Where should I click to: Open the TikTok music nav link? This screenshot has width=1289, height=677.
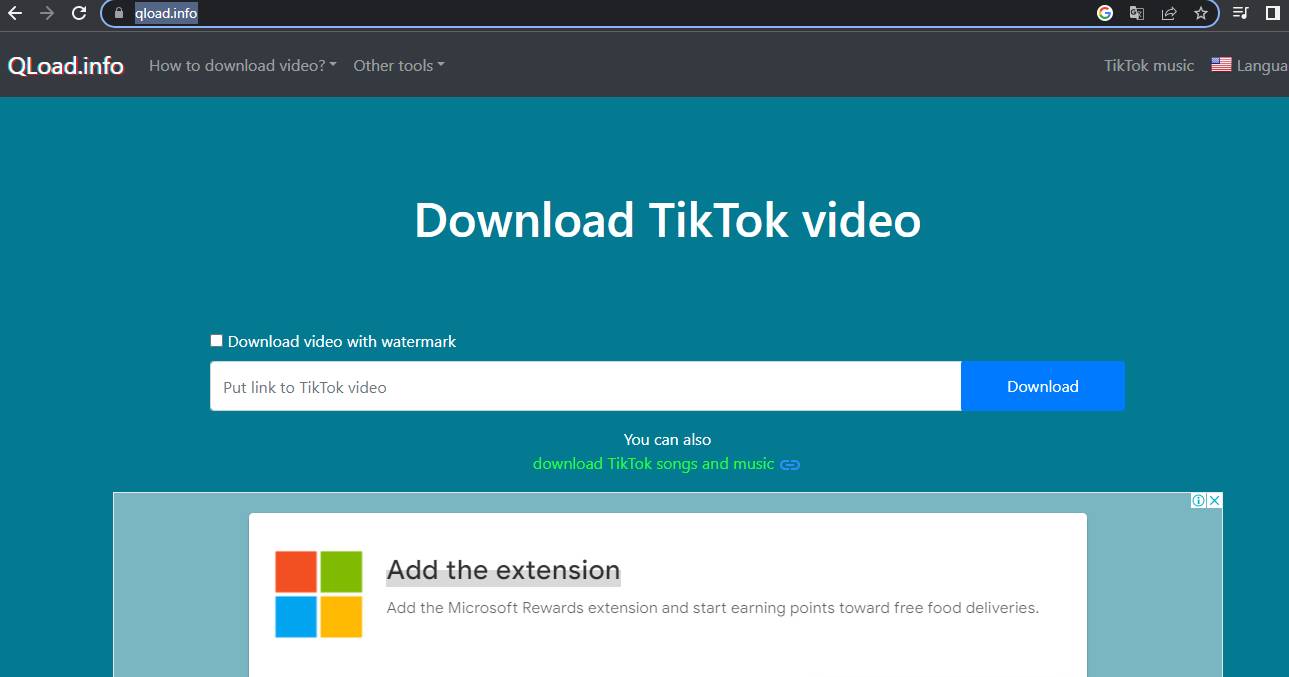click(x=1149, y=65)
